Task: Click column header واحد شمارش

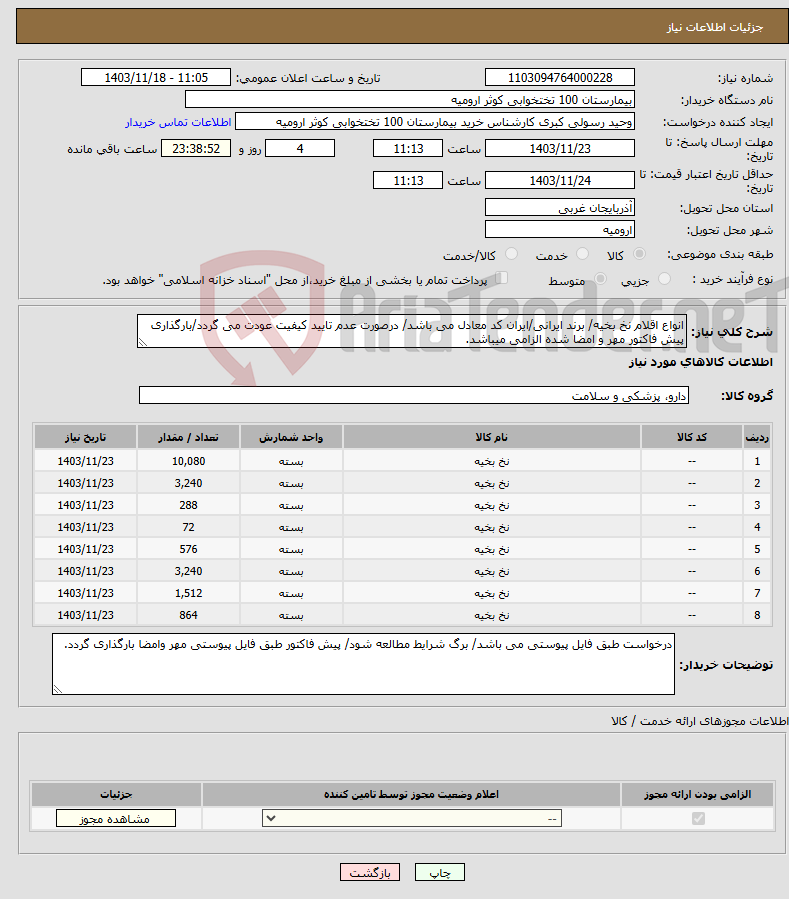Action: (291, 437)
